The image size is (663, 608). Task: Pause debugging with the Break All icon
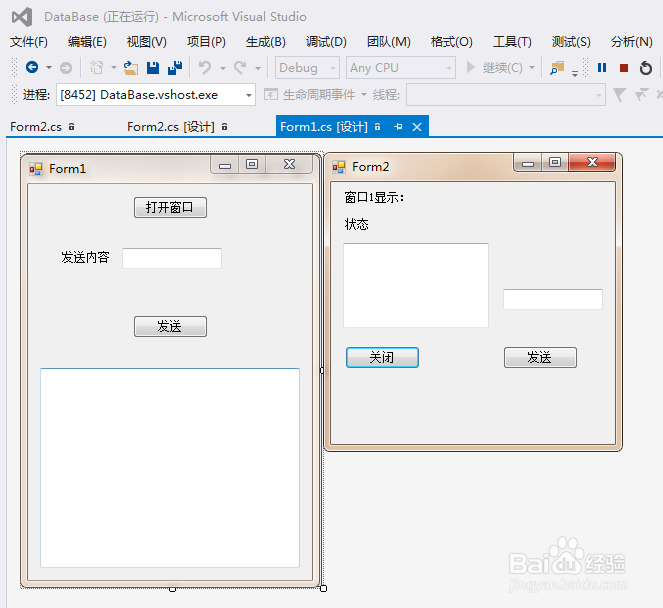pos(602,68)
